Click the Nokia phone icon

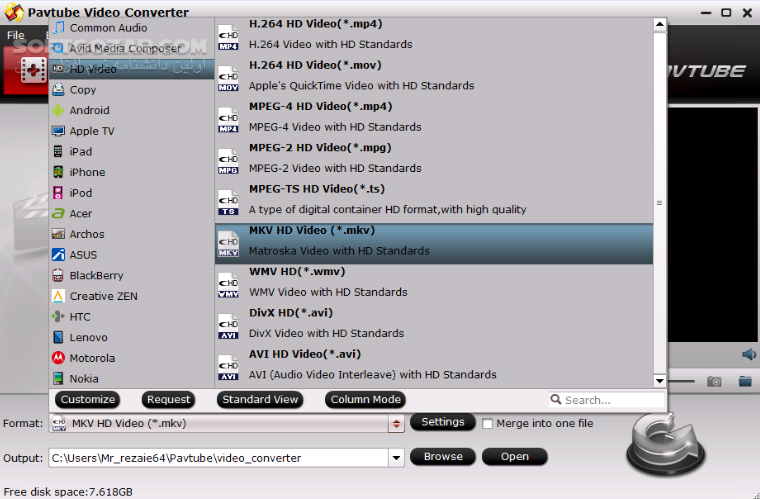click(x=58, y=378)
